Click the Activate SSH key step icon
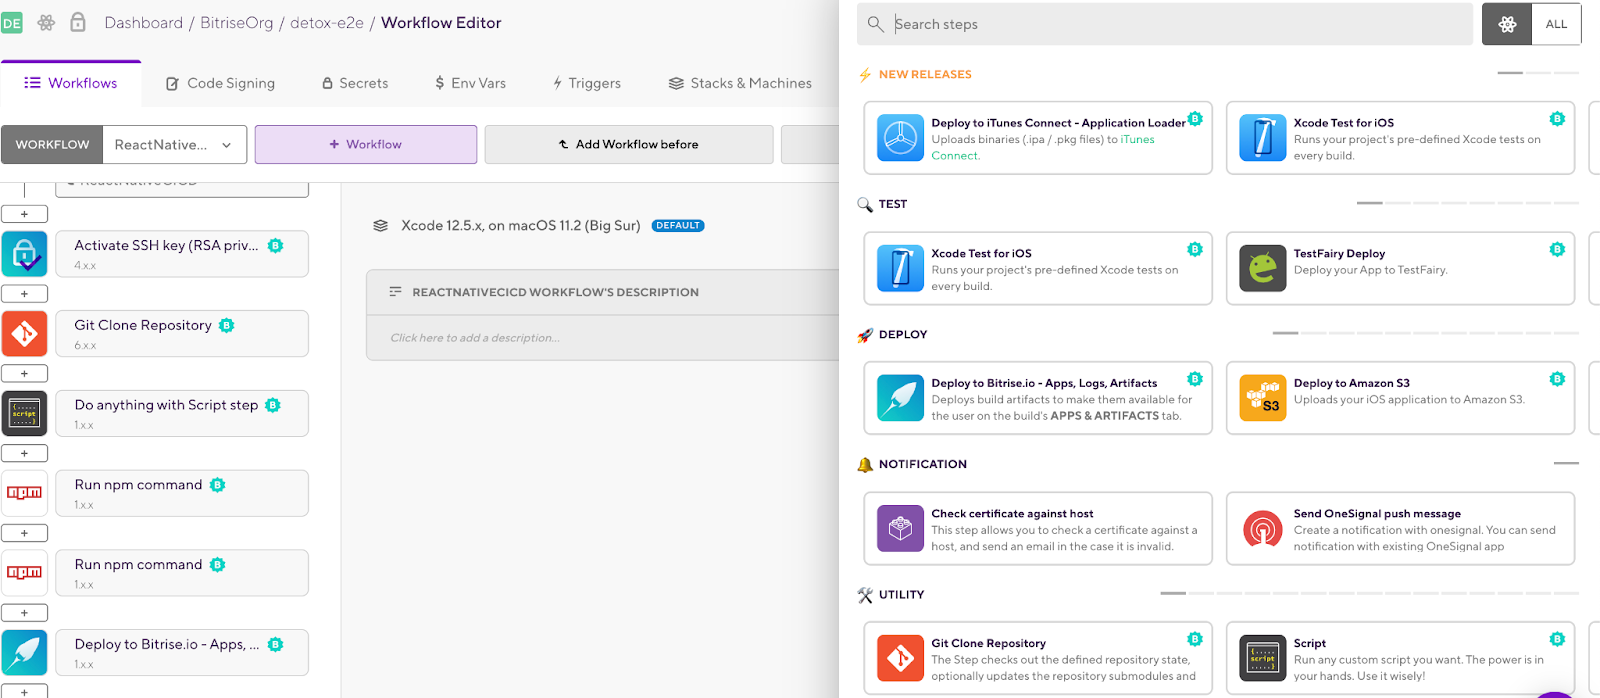 click(25, 254)
